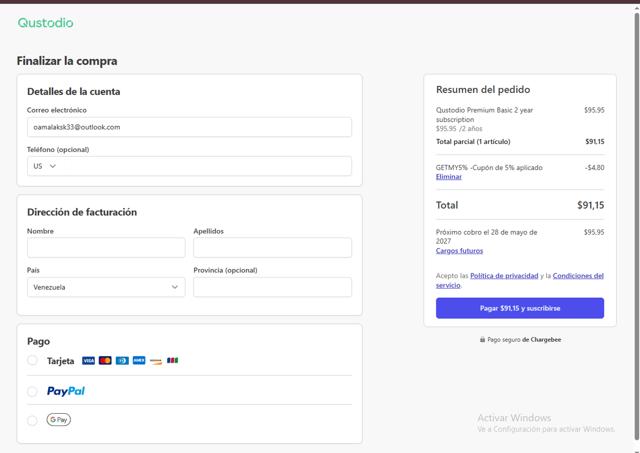
Task: Click the JCB card icon
Action: [172, 361]
